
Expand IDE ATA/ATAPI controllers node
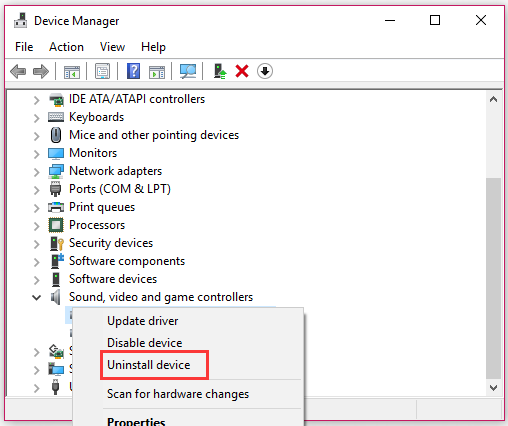pos(37,100)
